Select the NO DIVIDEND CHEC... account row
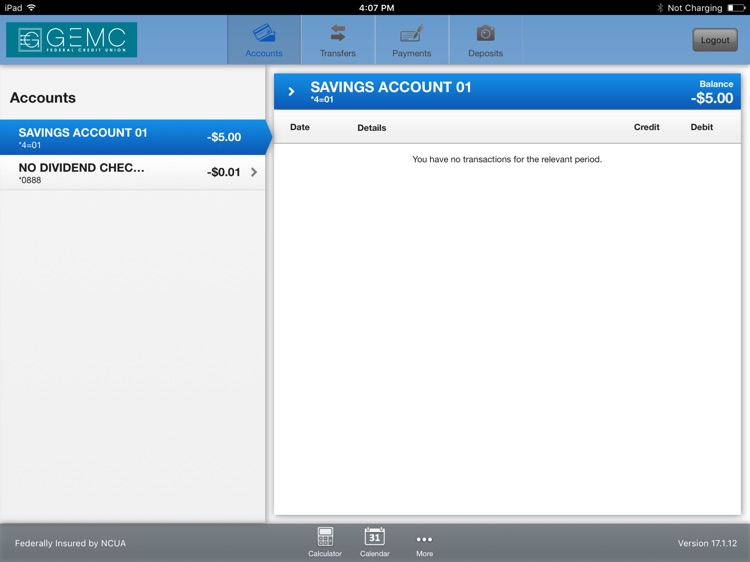 coord(132,172)
